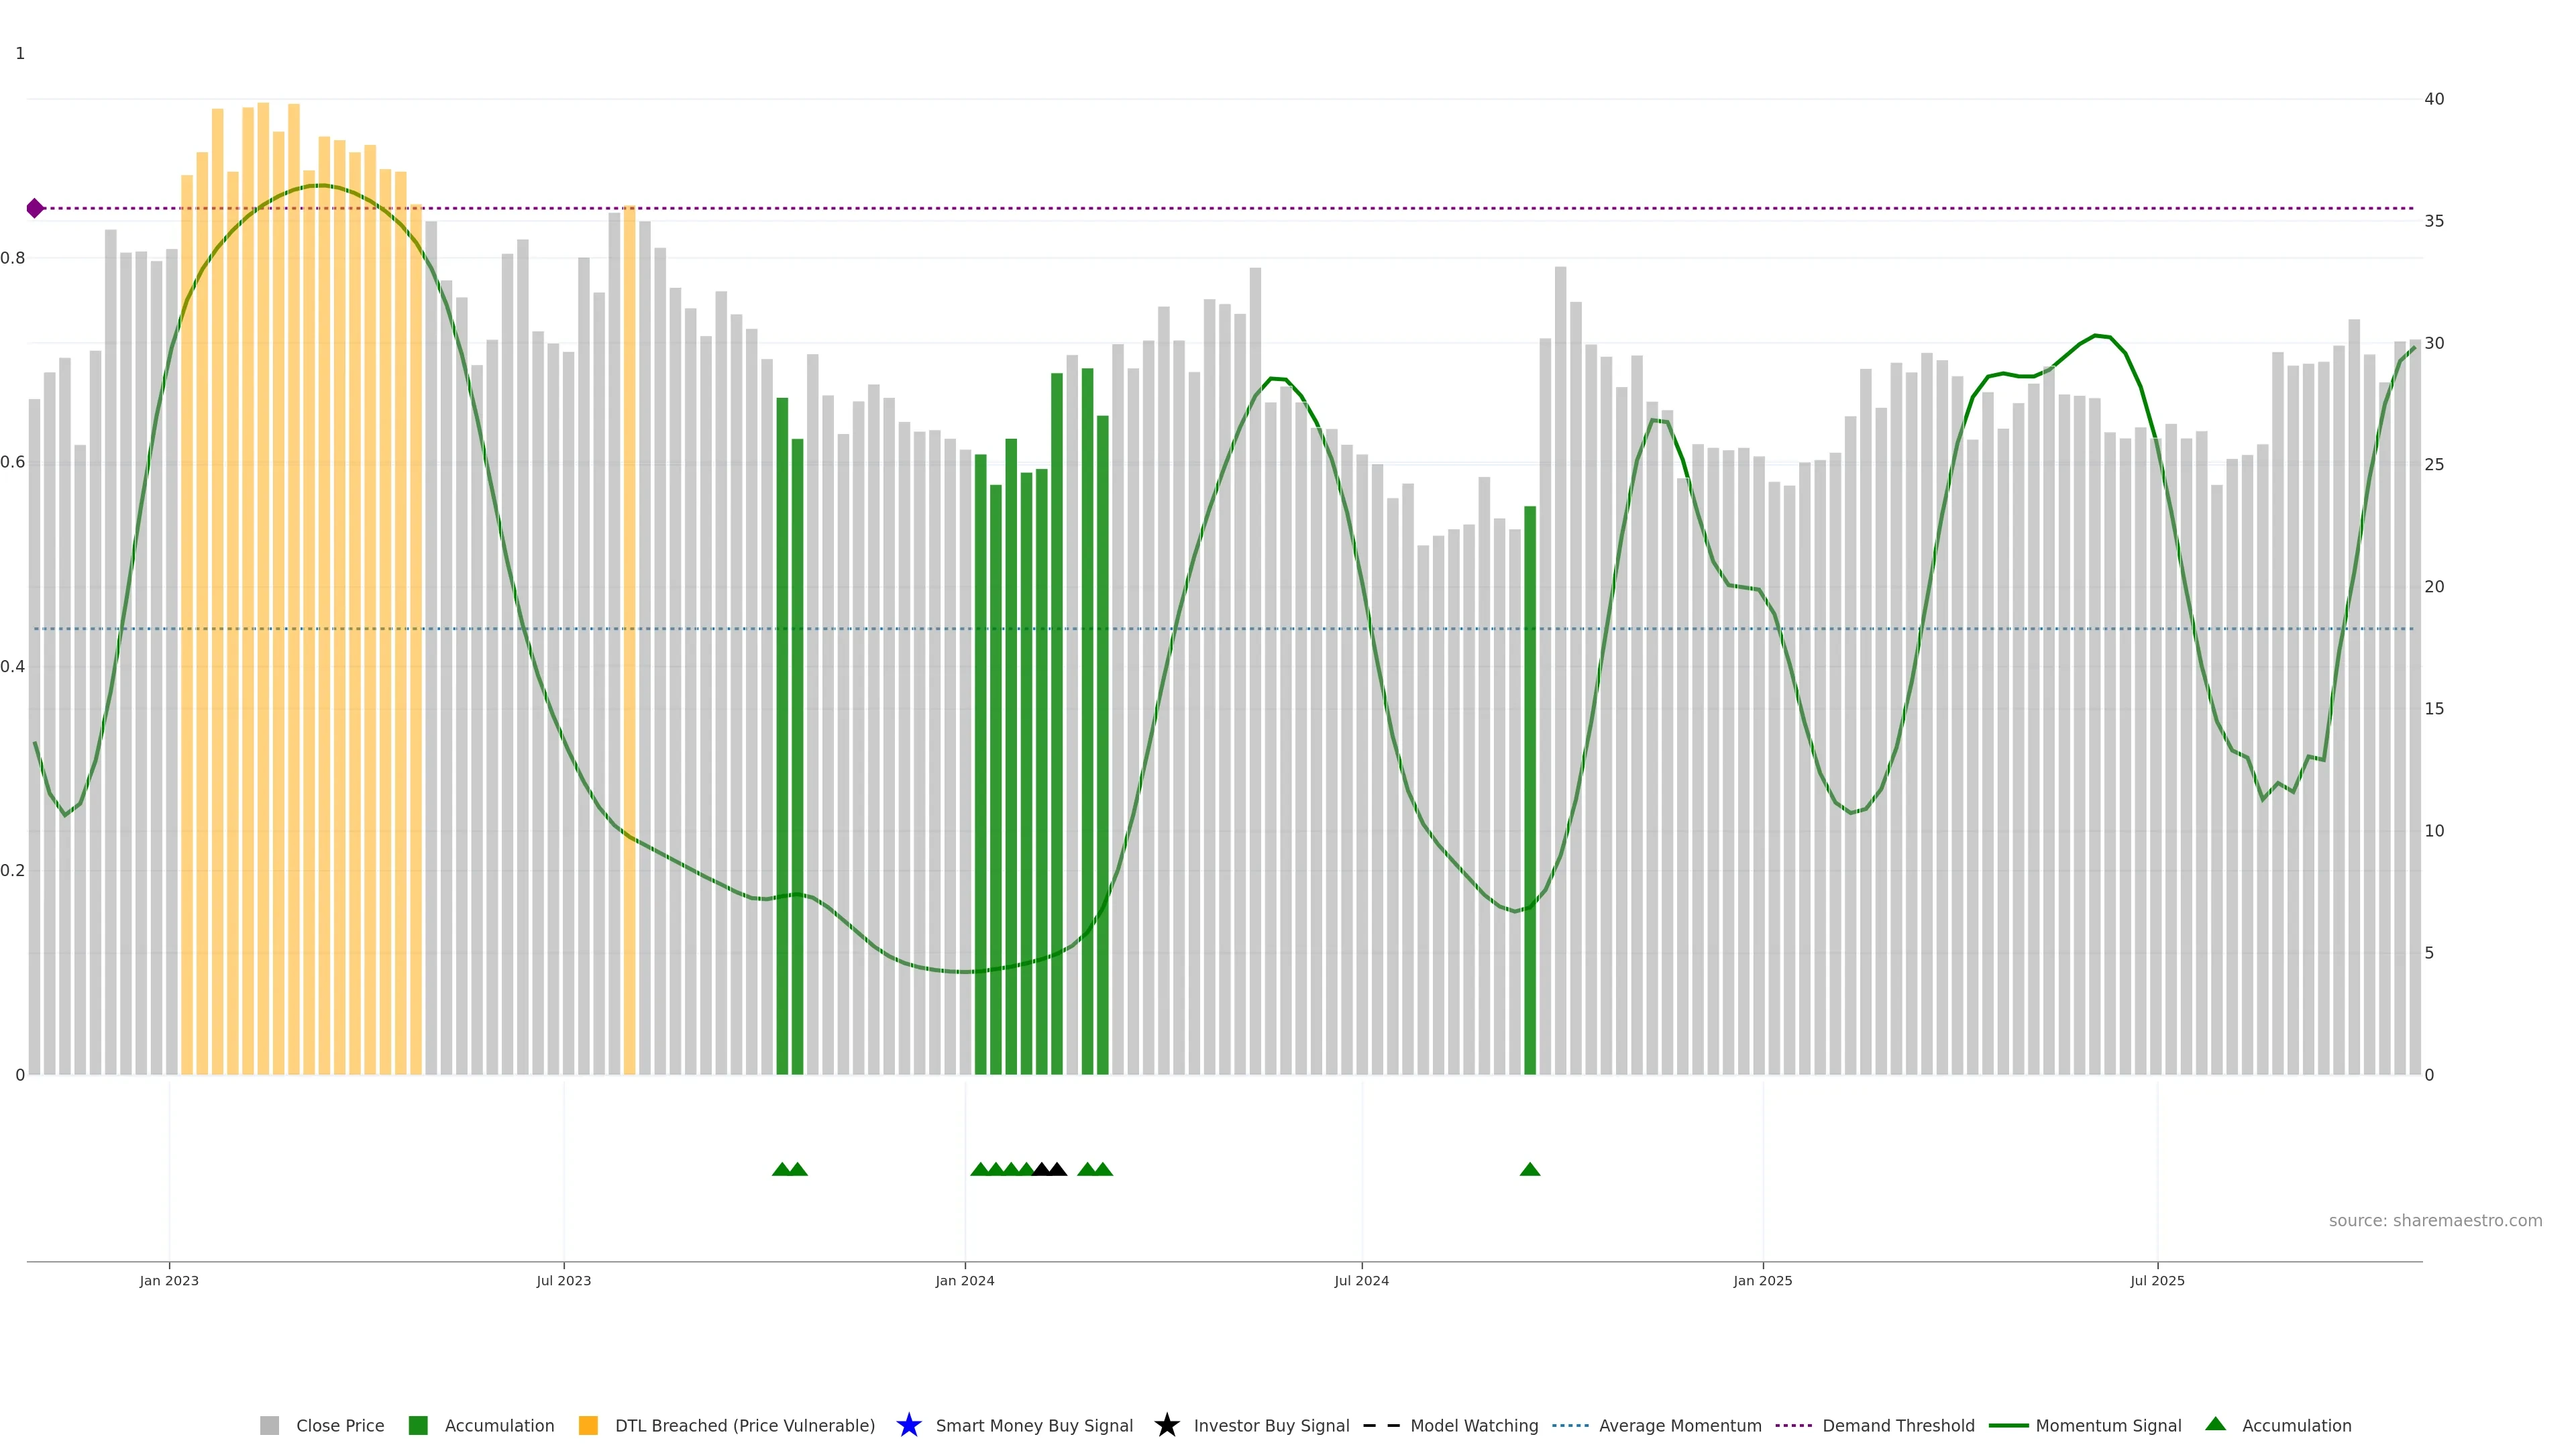Viewport: 2576px width, 1449px height.
Task: Click the green Accumulation legend square
Action: 418,1425
